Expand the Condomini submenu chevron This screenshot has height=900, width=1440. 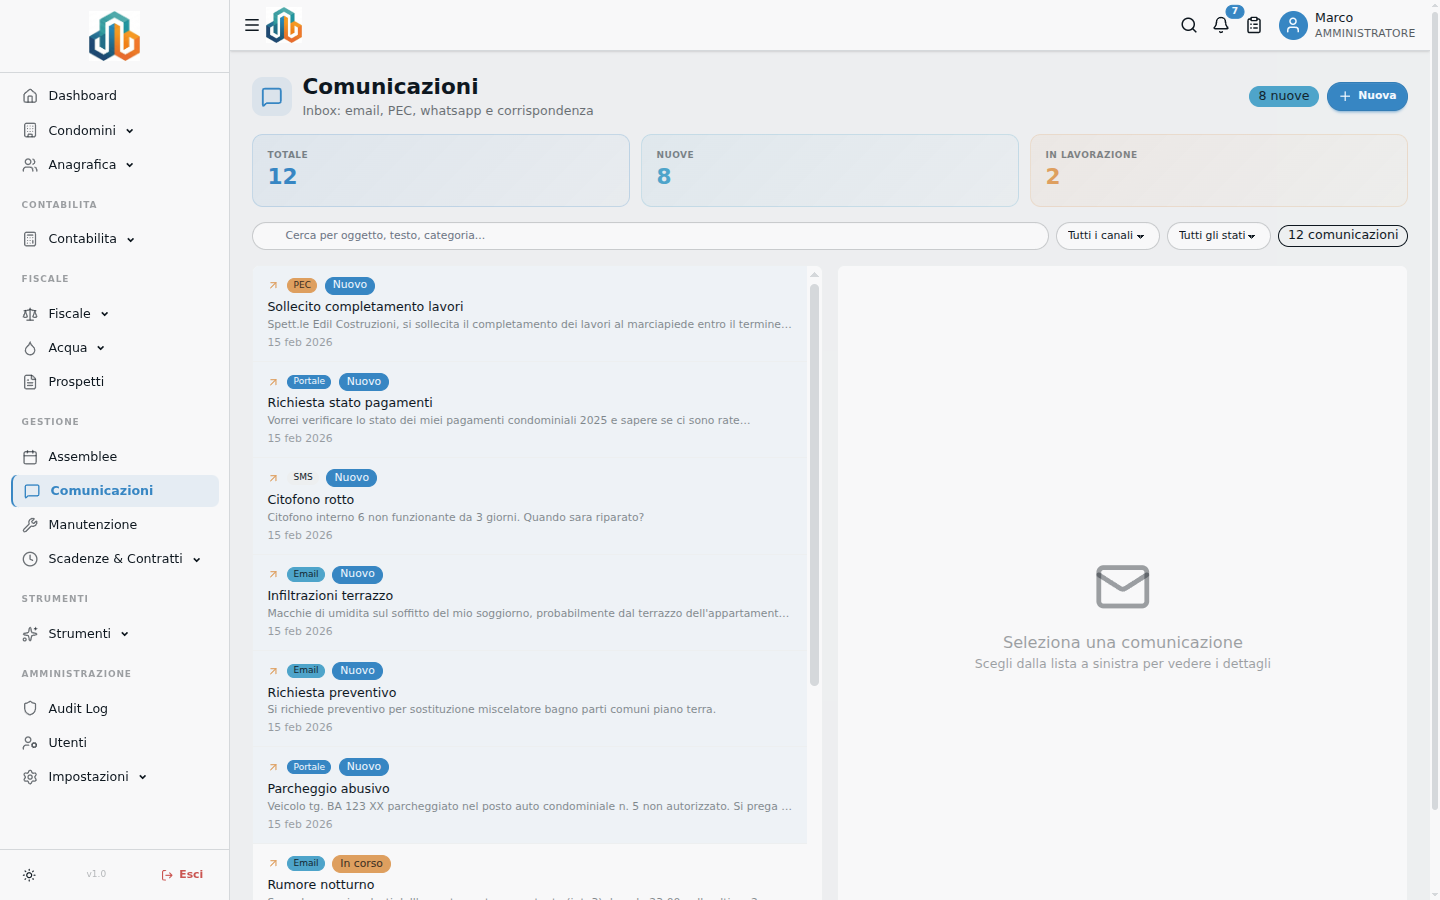coord(130,131)
